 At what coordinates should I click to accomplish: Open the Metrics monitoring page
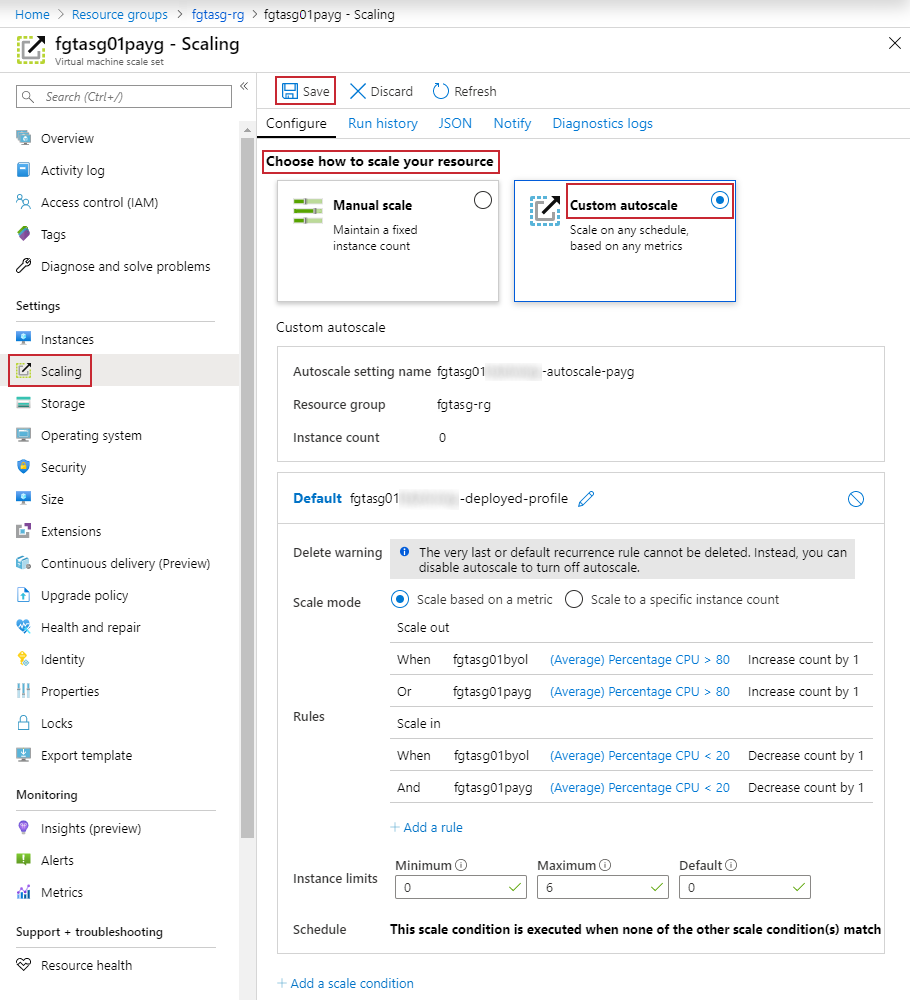[x=64, y=892]
